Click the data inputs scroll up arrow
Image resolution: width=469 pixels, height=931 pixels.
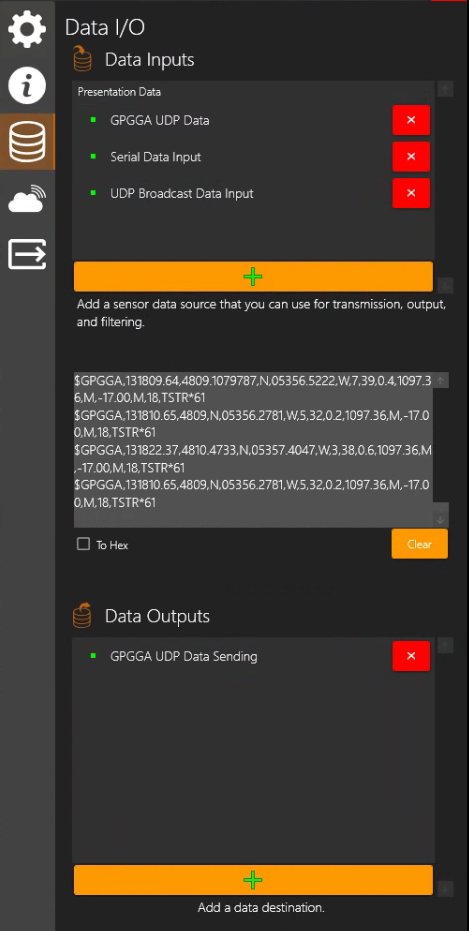point(445,89)
